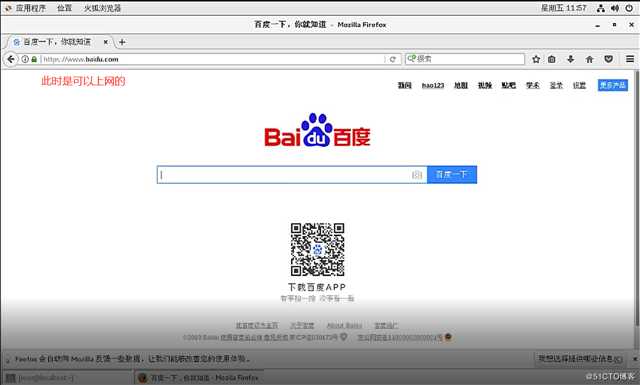Click the network status icon
Image resolution: width=640 pixels, height=385 pixels.
click(601, 8)
